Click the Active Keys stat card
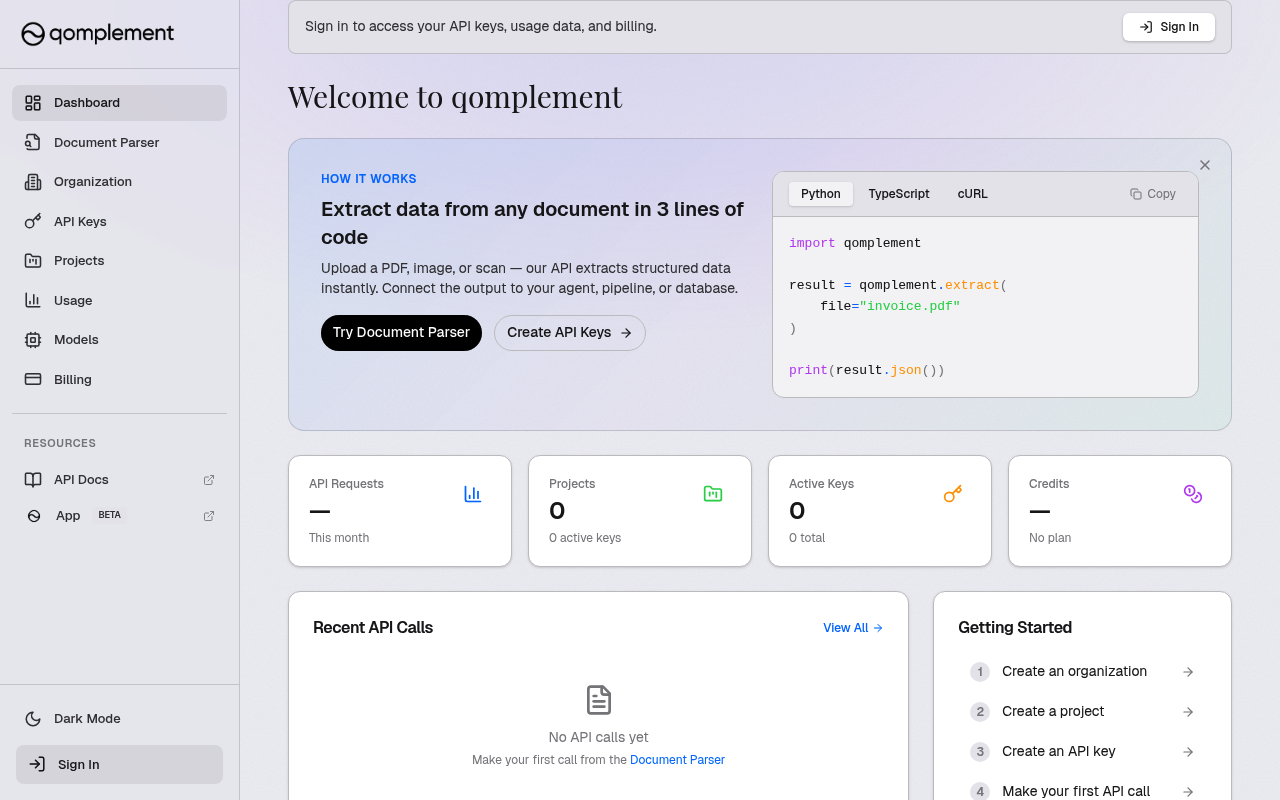1280x800 pixels. point(880,511)
